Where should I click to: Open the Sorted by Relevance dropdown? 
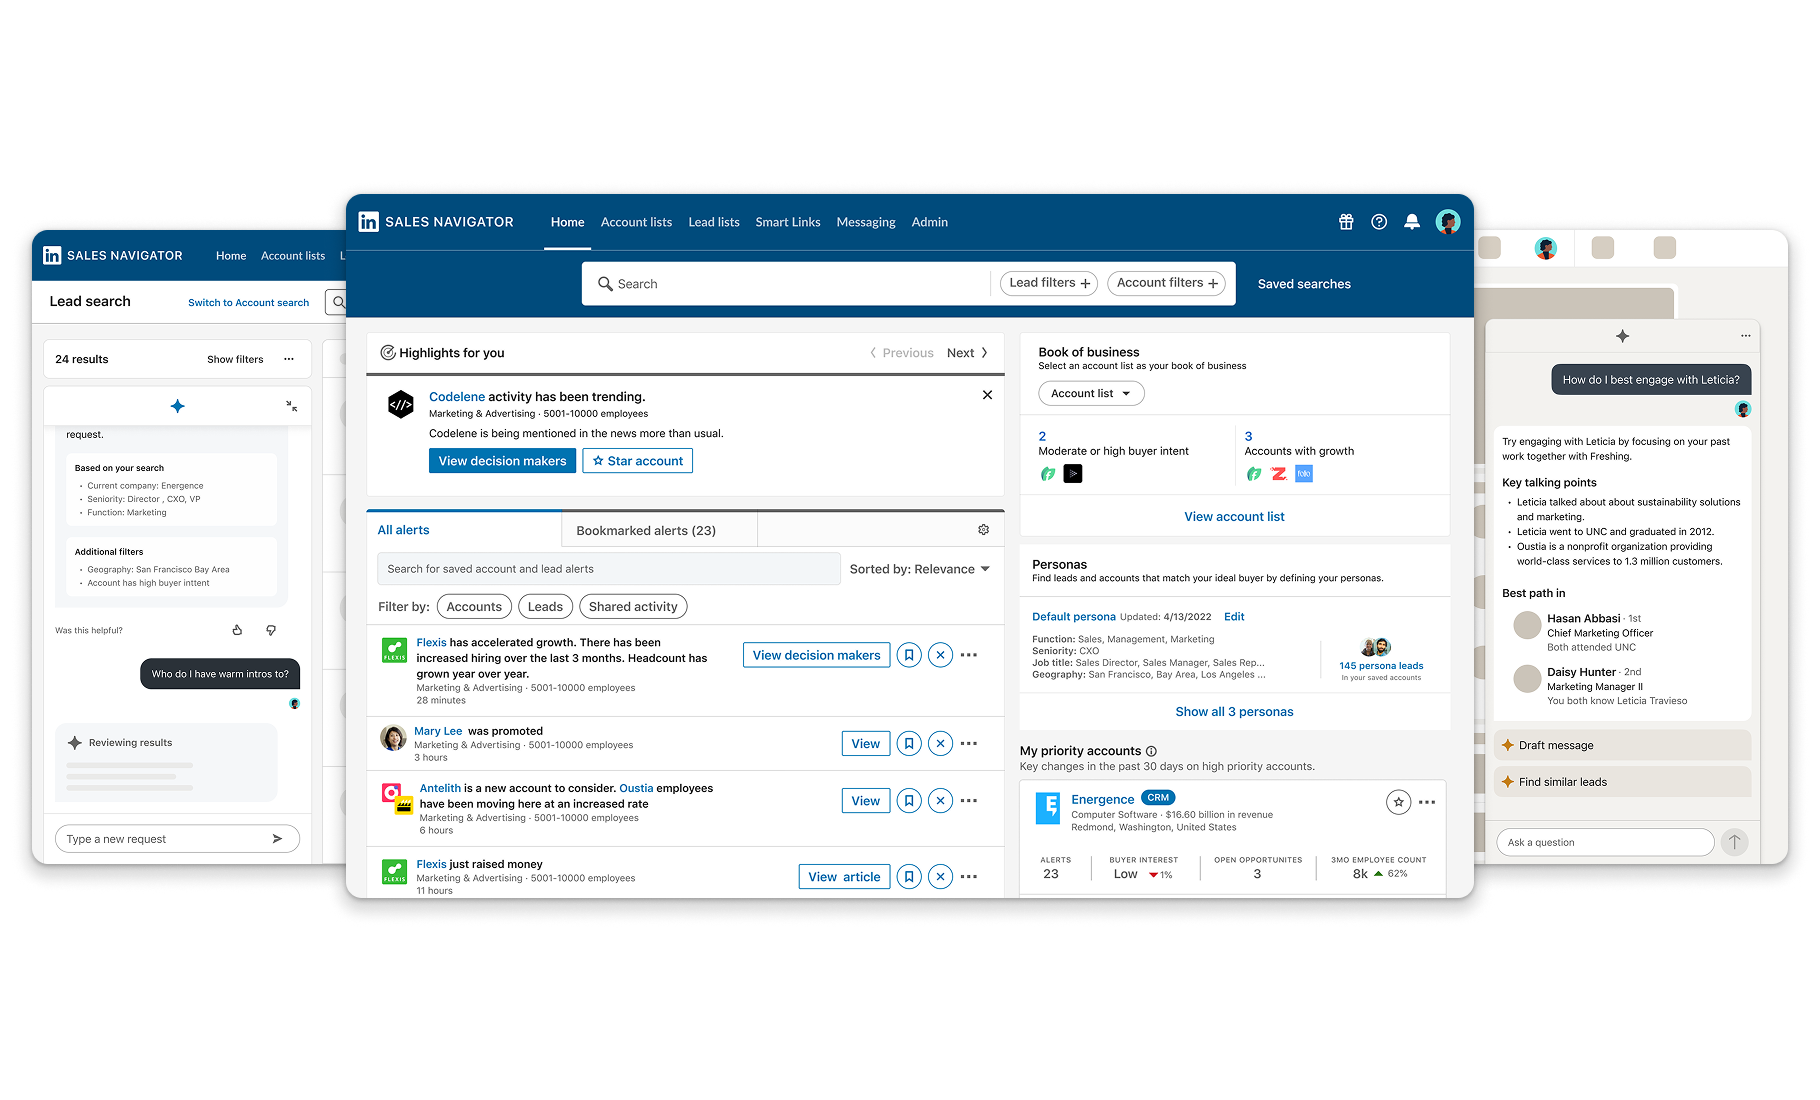click(920, 569)
